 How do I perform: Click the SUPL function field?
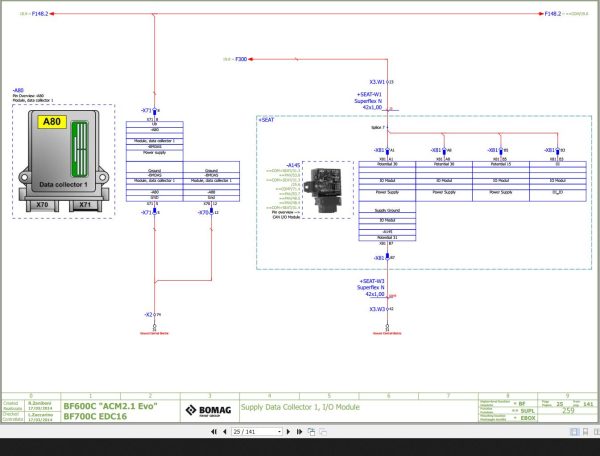[527, 411]
